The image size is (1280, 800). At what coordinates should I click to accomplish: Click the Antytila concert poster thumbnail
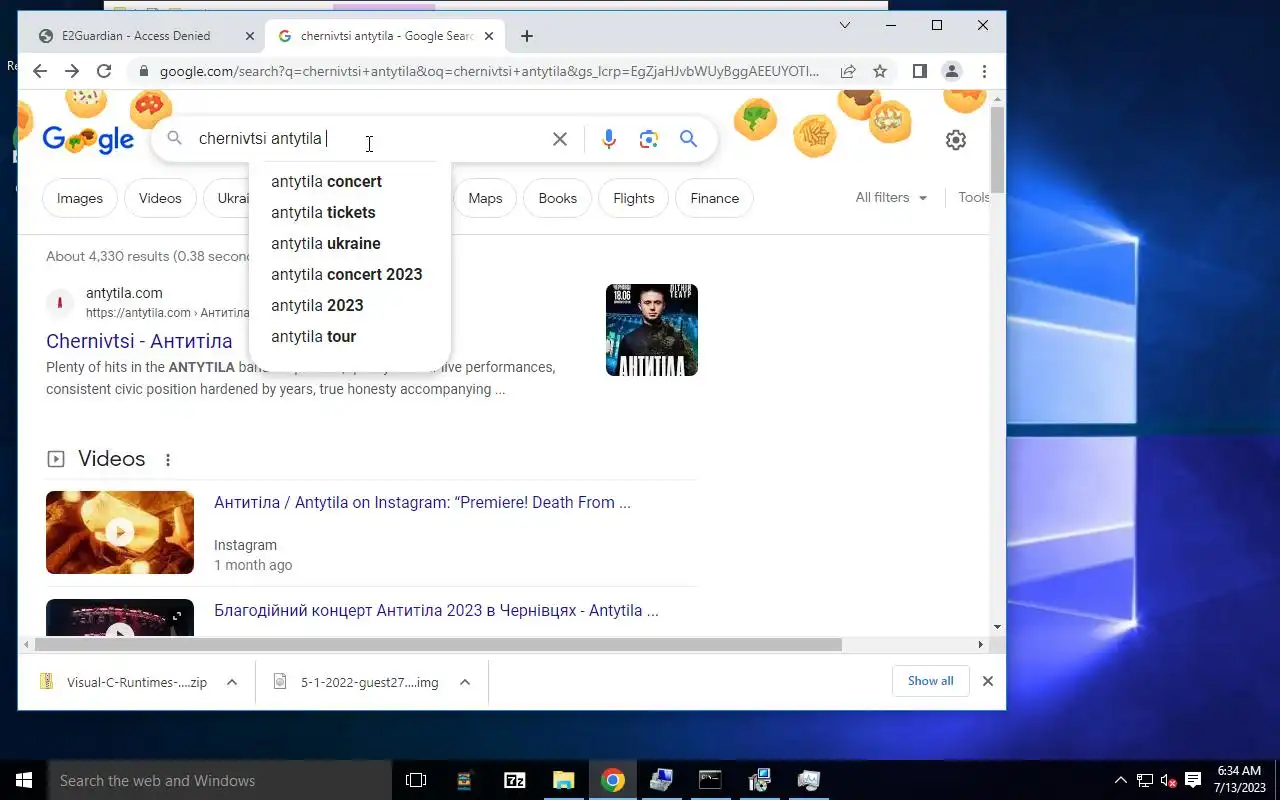click(x=652, y=330)
